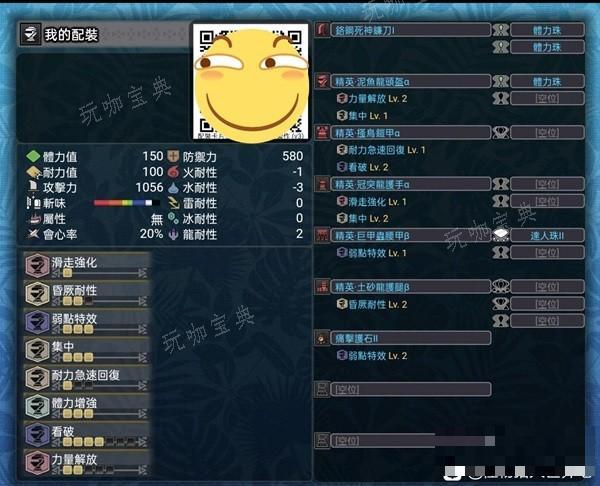Click the QR code thumbnail

251,82
